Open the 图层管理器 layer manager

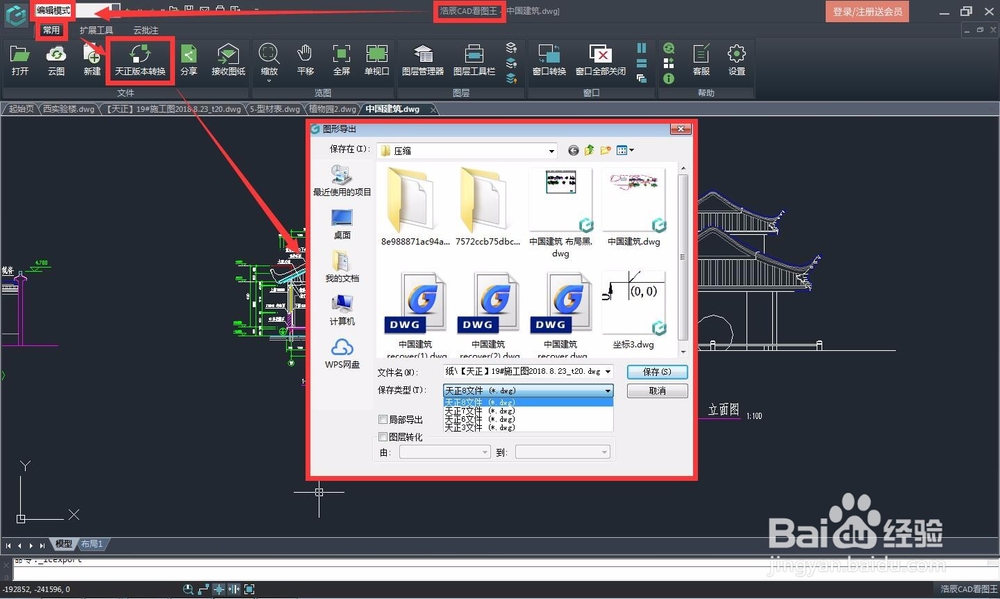[x=423, y=61]
